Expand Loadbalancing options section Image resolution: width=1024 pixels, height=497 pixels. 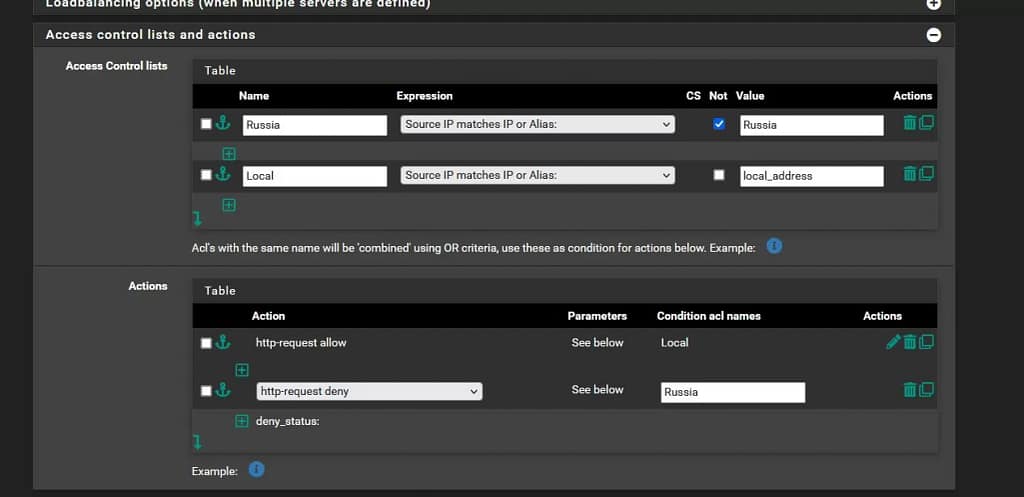point(933,4)
